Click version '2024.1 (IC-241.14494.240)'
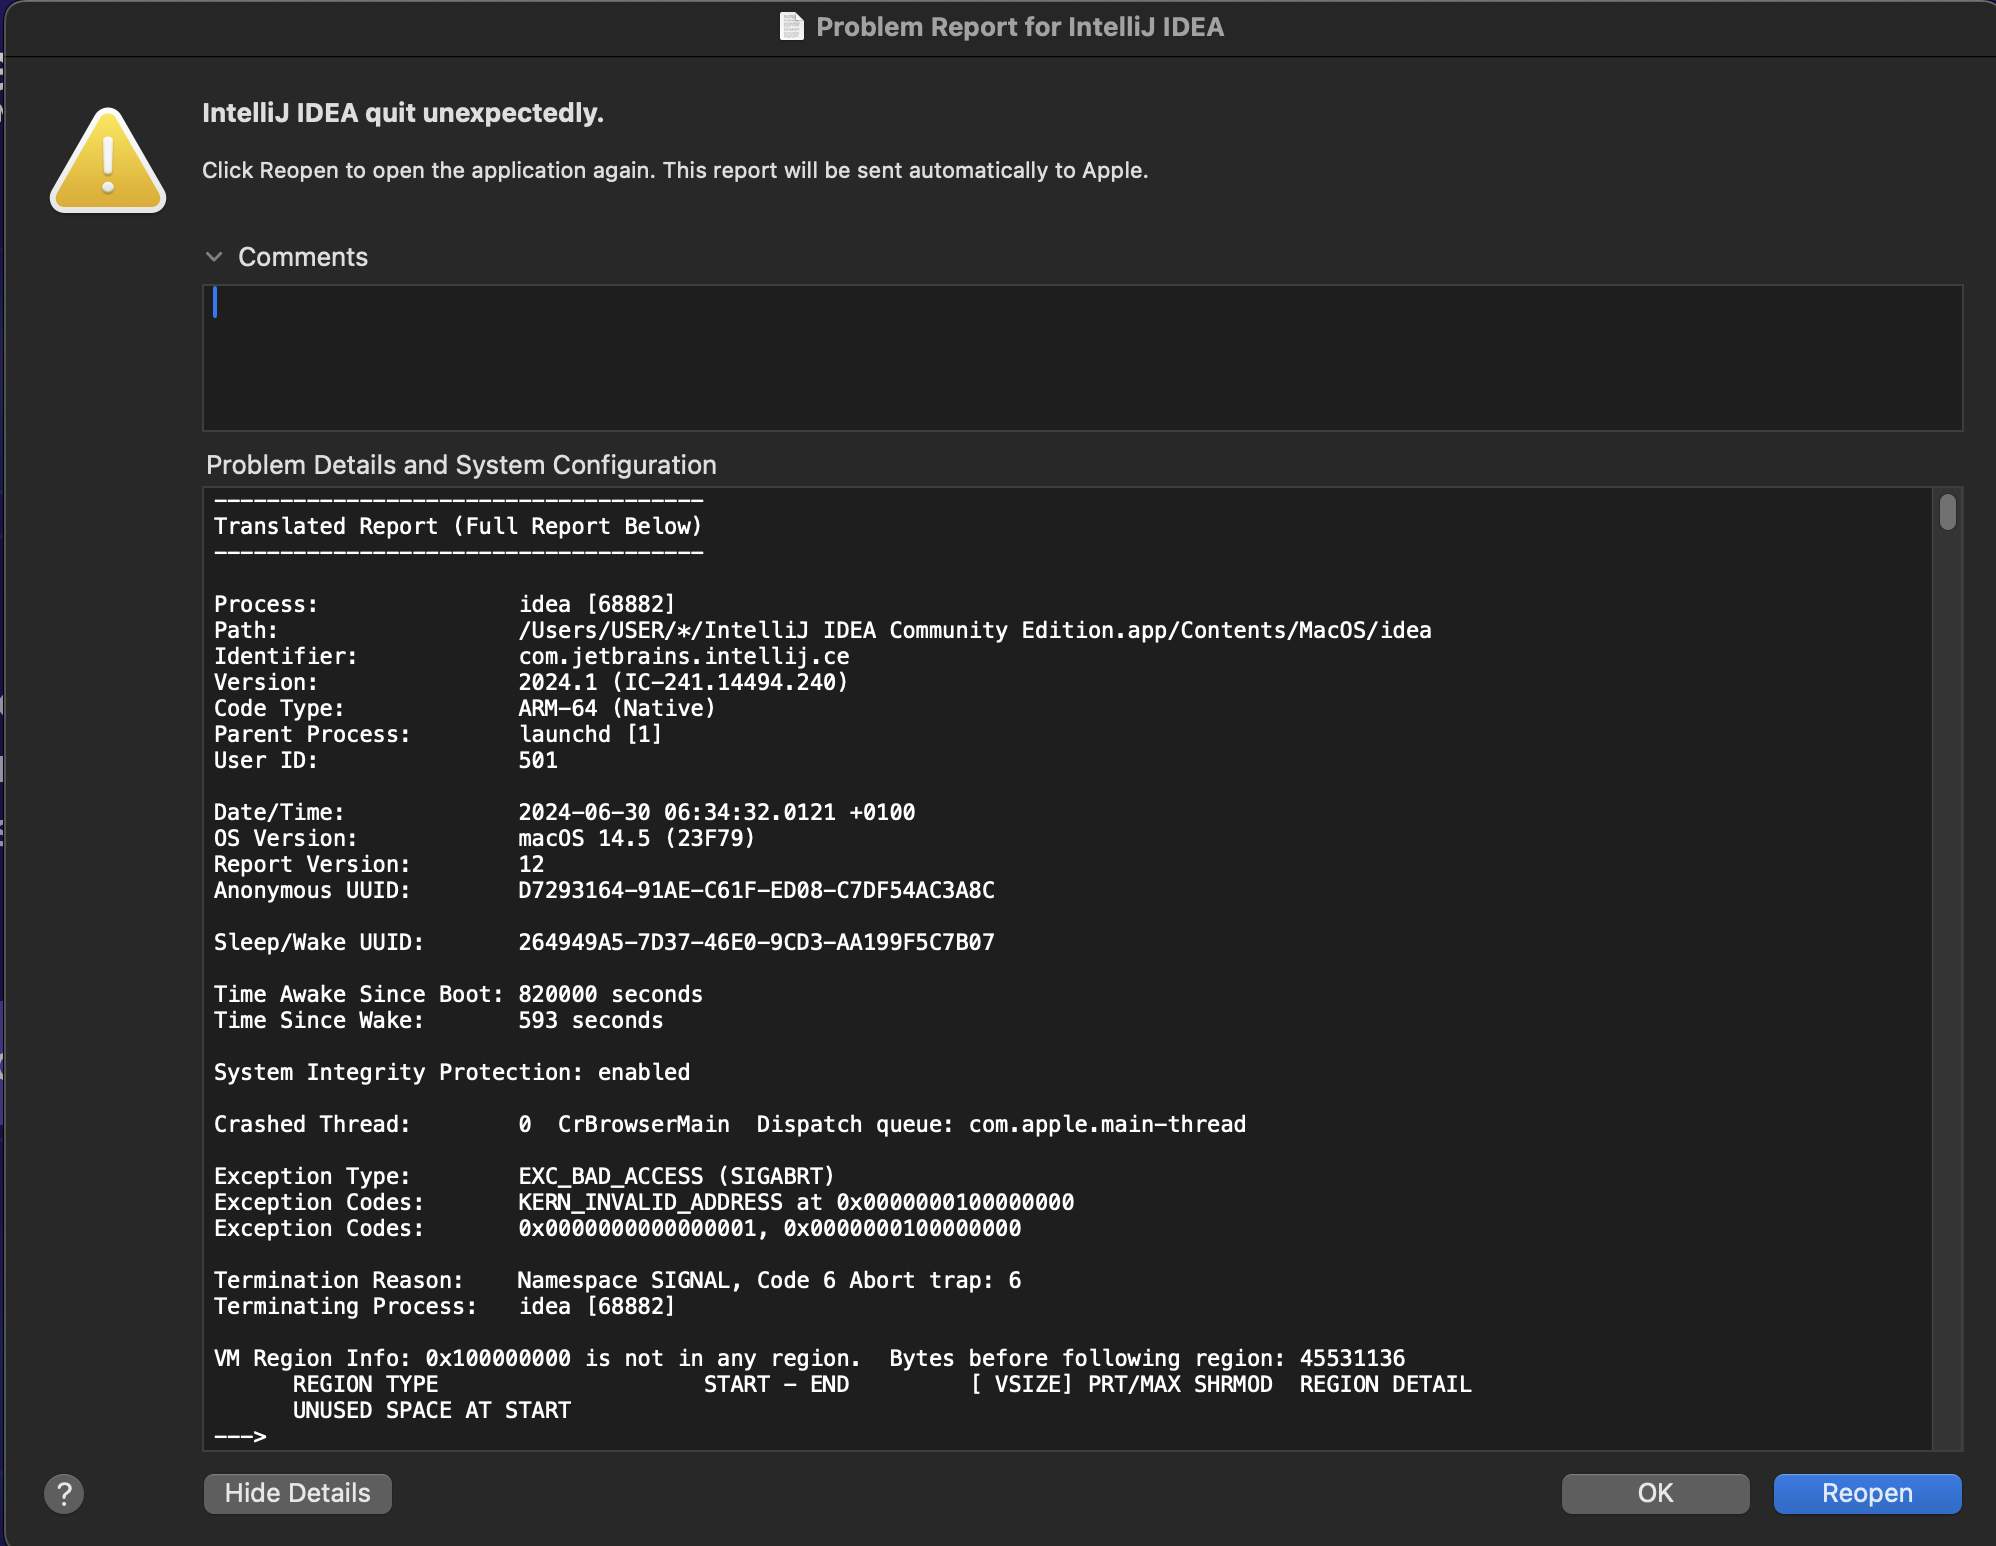 click(683, 682)
